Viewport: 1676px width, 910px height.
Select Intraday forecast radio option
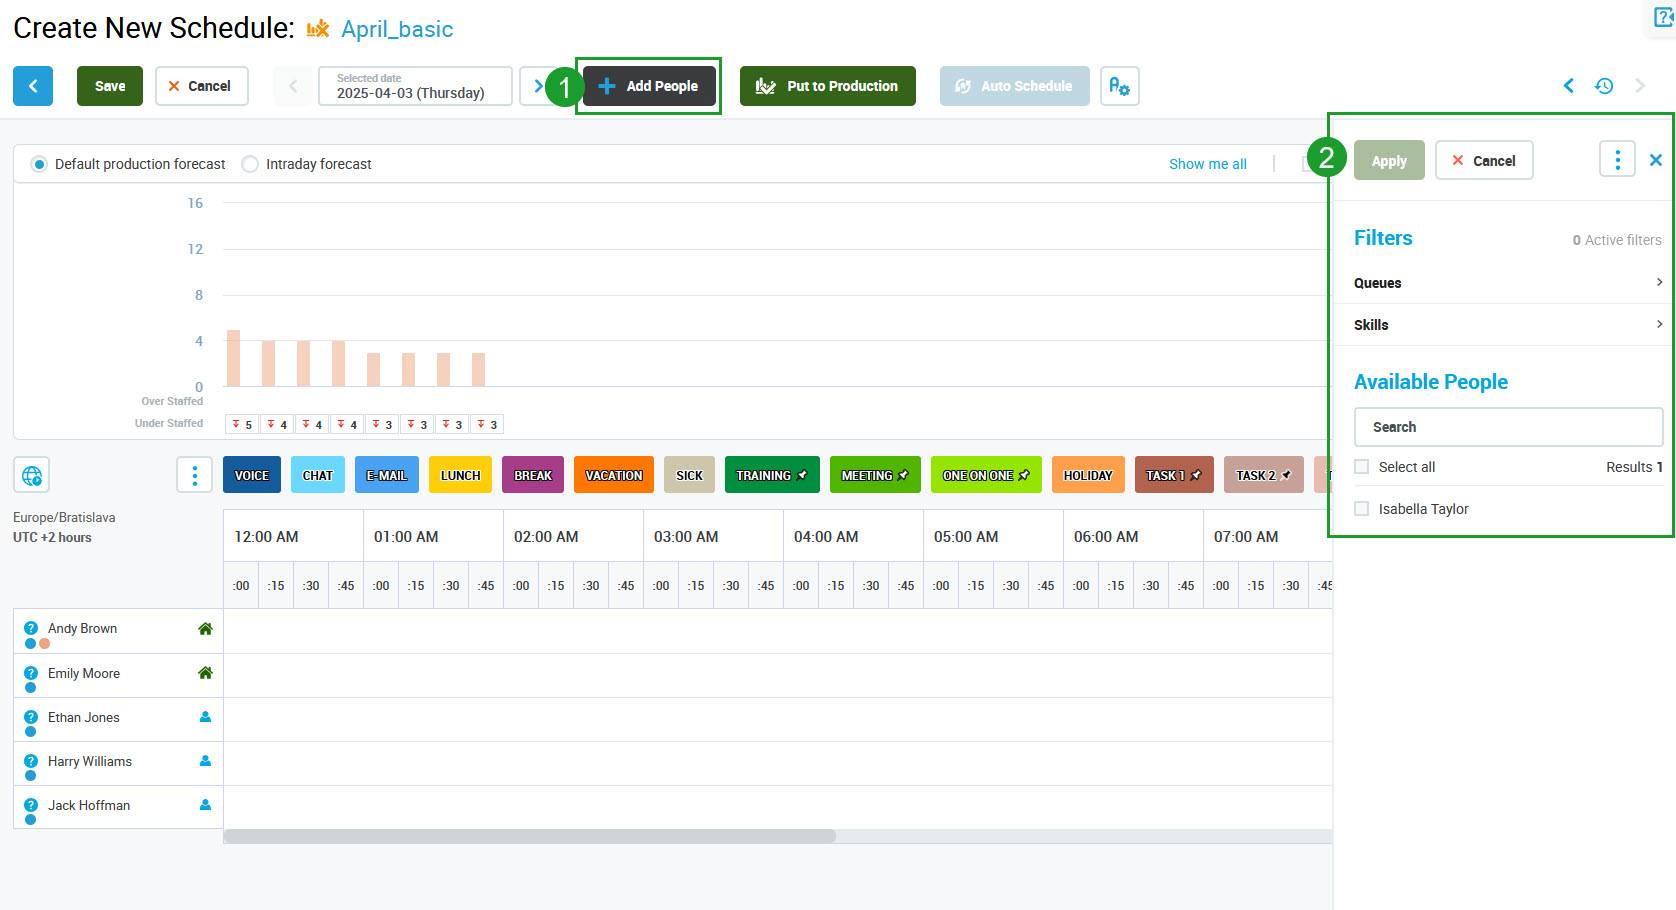click(250, 164)
